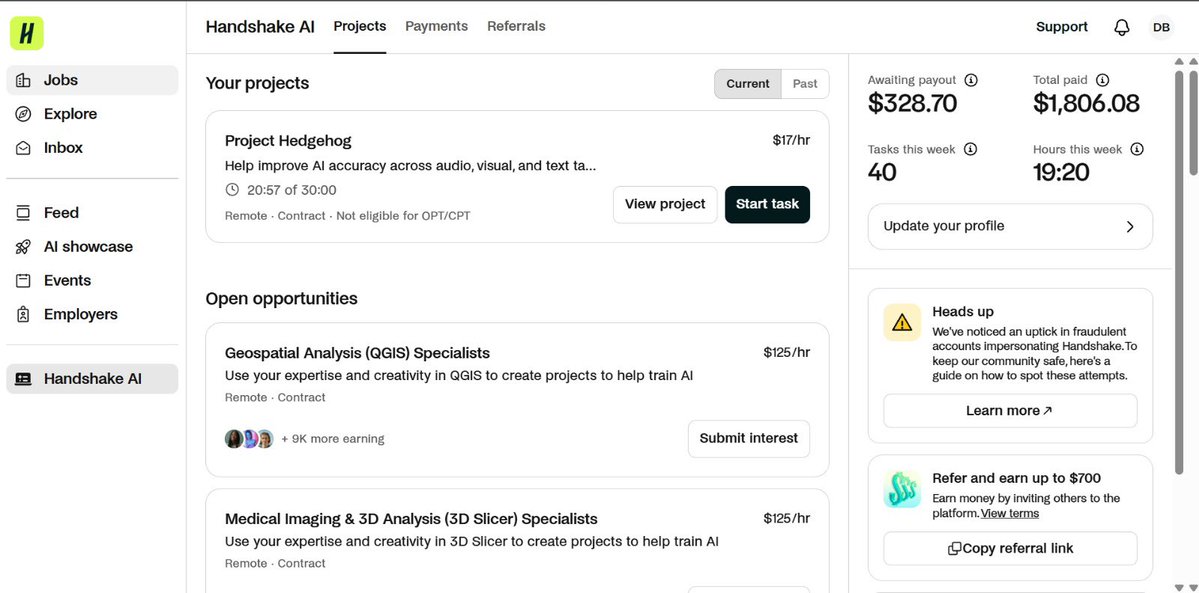The image size is (1199, 593).
Task: Click the Heads up warning icon
Action: pos(902,322)
